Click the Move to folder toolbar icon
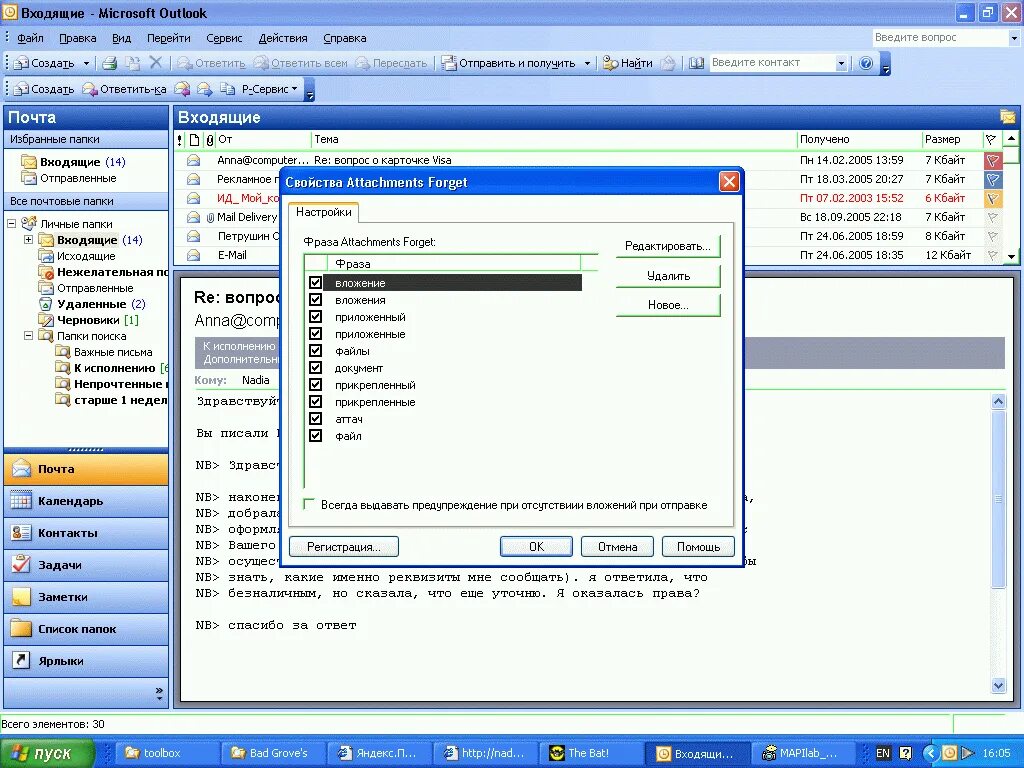This screenshot has height=768, width=1024. point(133,63)
